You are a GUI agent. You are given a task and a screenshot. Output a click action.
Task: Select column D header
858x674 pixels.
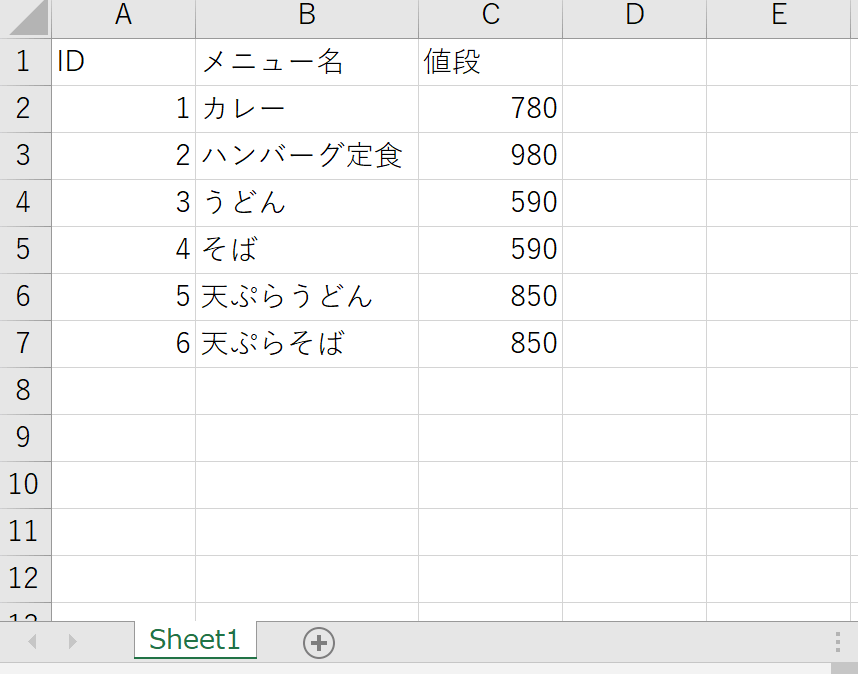(634, 15)
